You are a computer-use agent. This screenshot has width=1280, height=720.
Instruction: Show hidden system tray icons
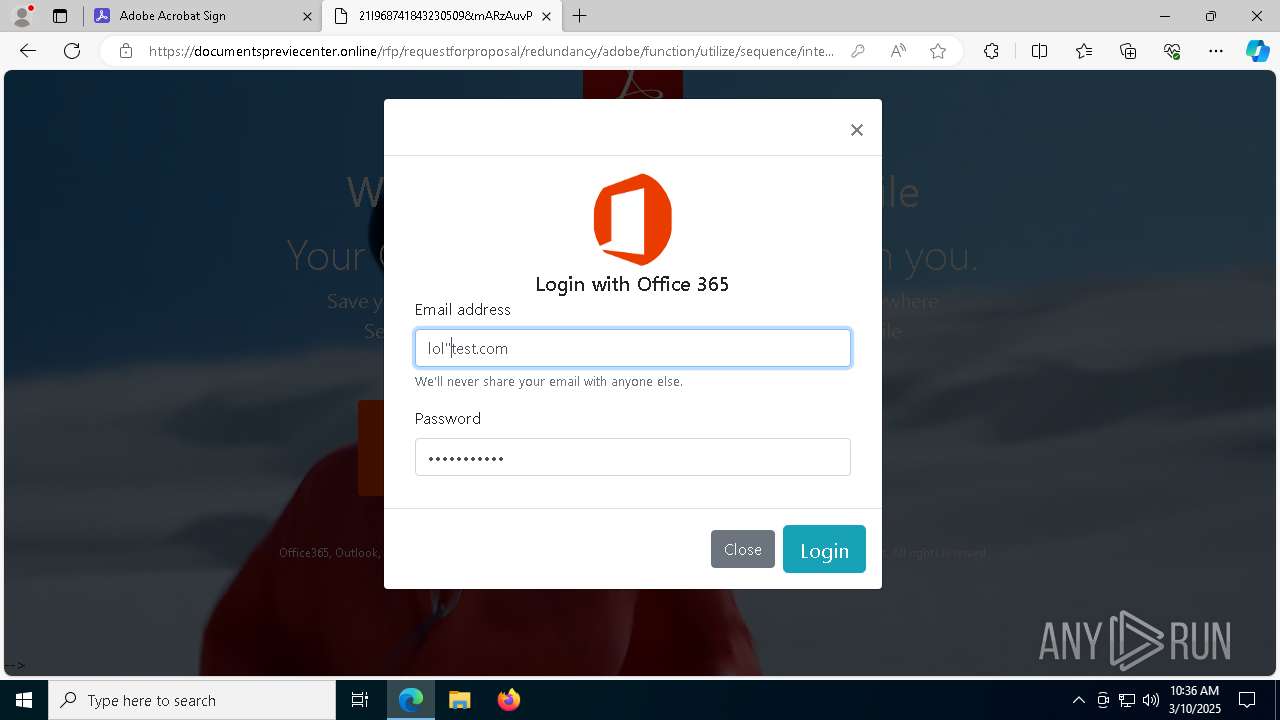[1078, 700]
